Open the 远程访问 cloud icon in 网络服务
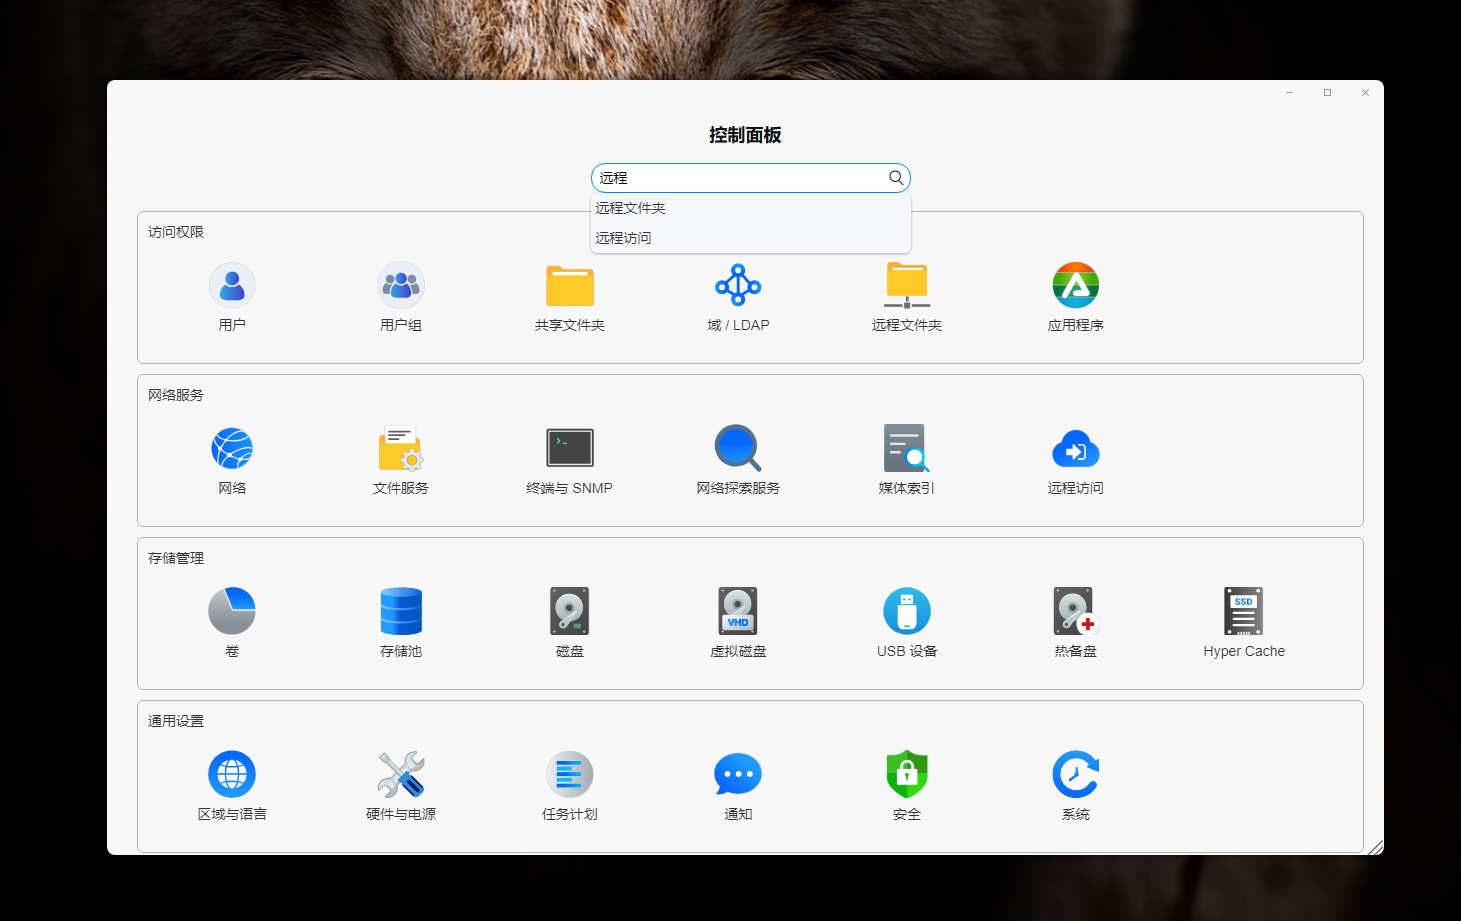Viewport: 1461px width, 921px height. [x=1076, y=448]
